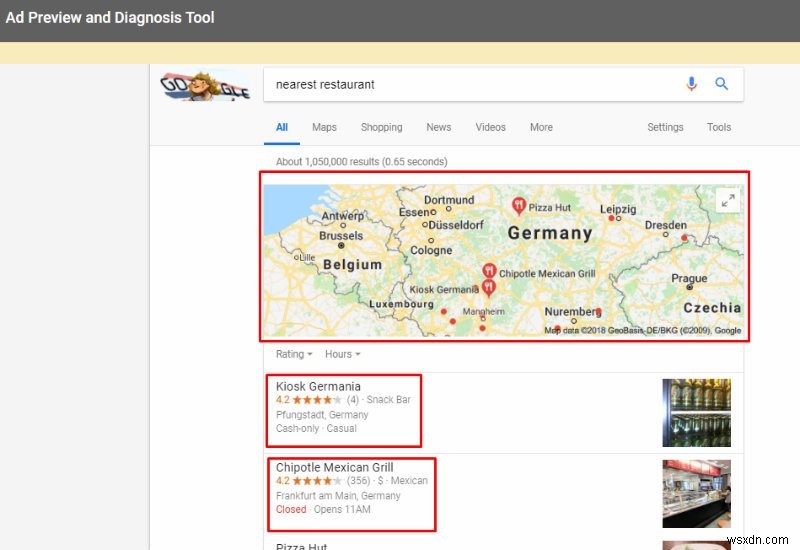
Task: Switch to the News tab
Action: (438, 127)
